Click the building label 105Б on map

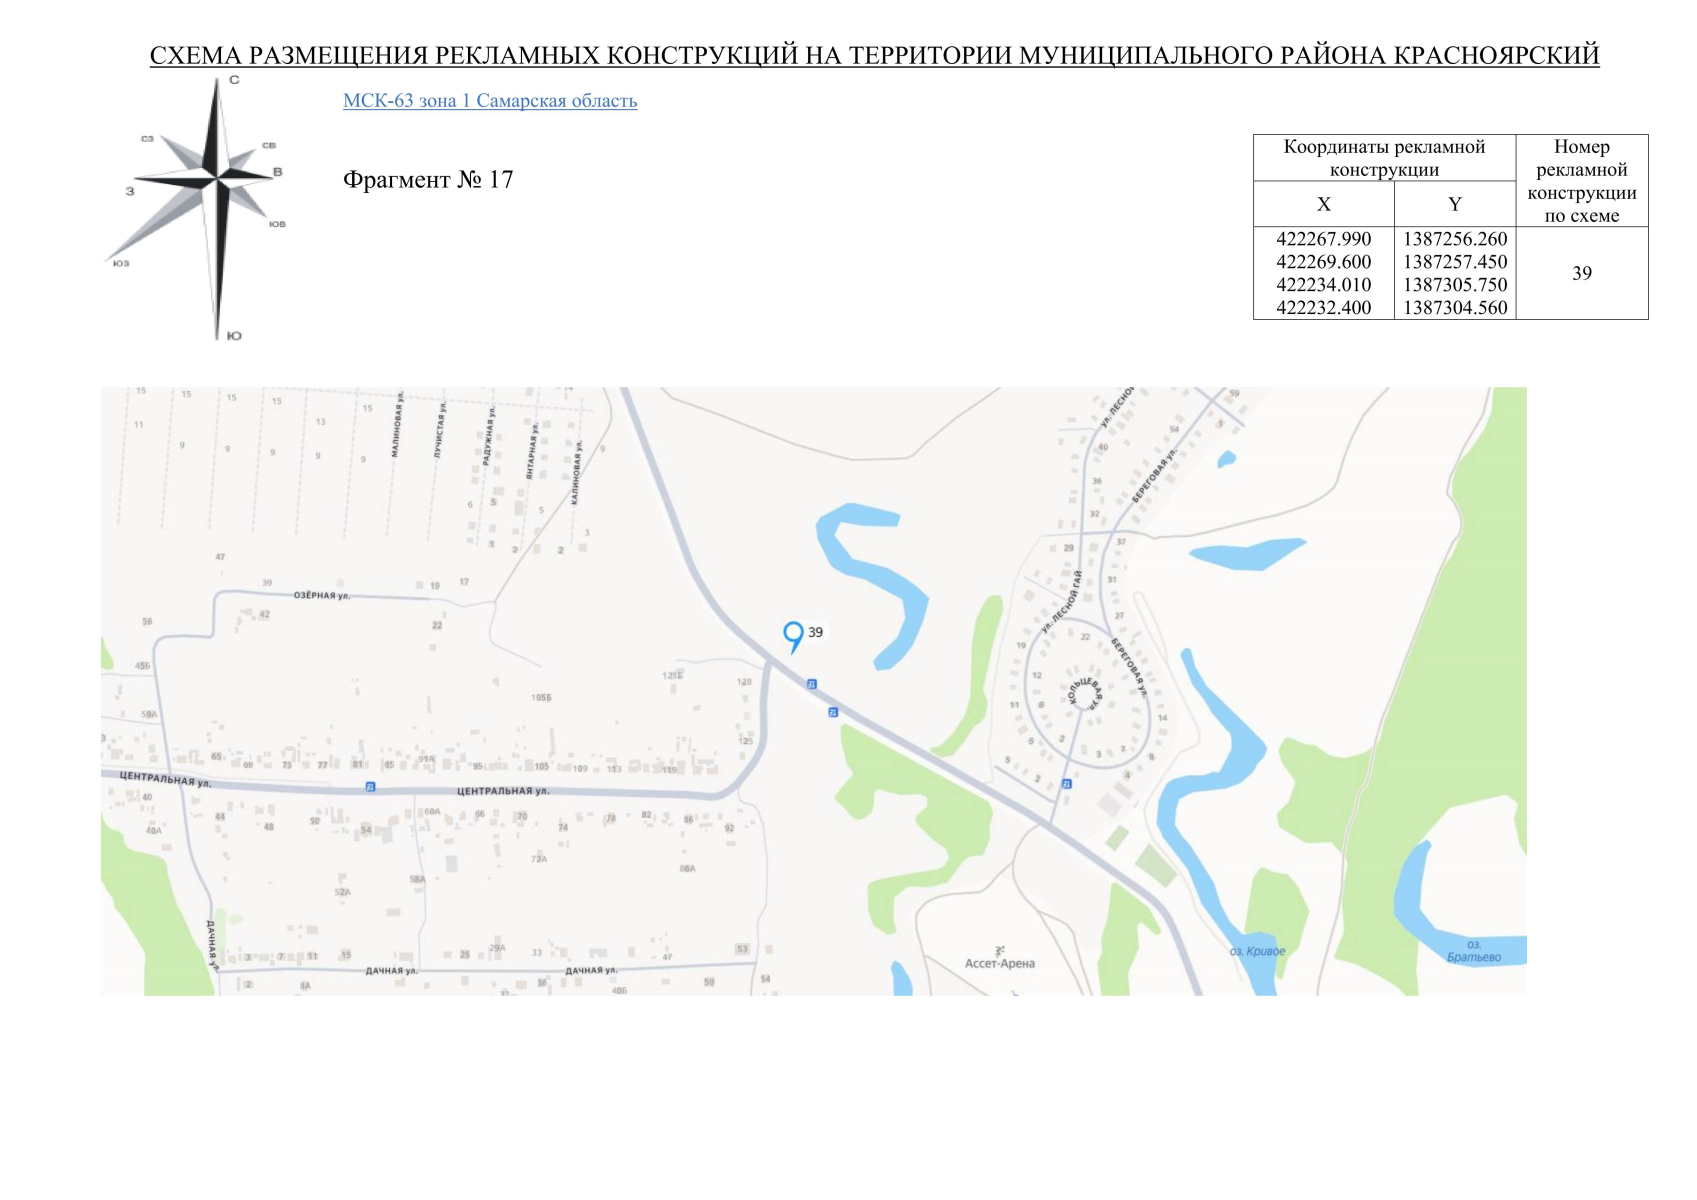(541, 697)
